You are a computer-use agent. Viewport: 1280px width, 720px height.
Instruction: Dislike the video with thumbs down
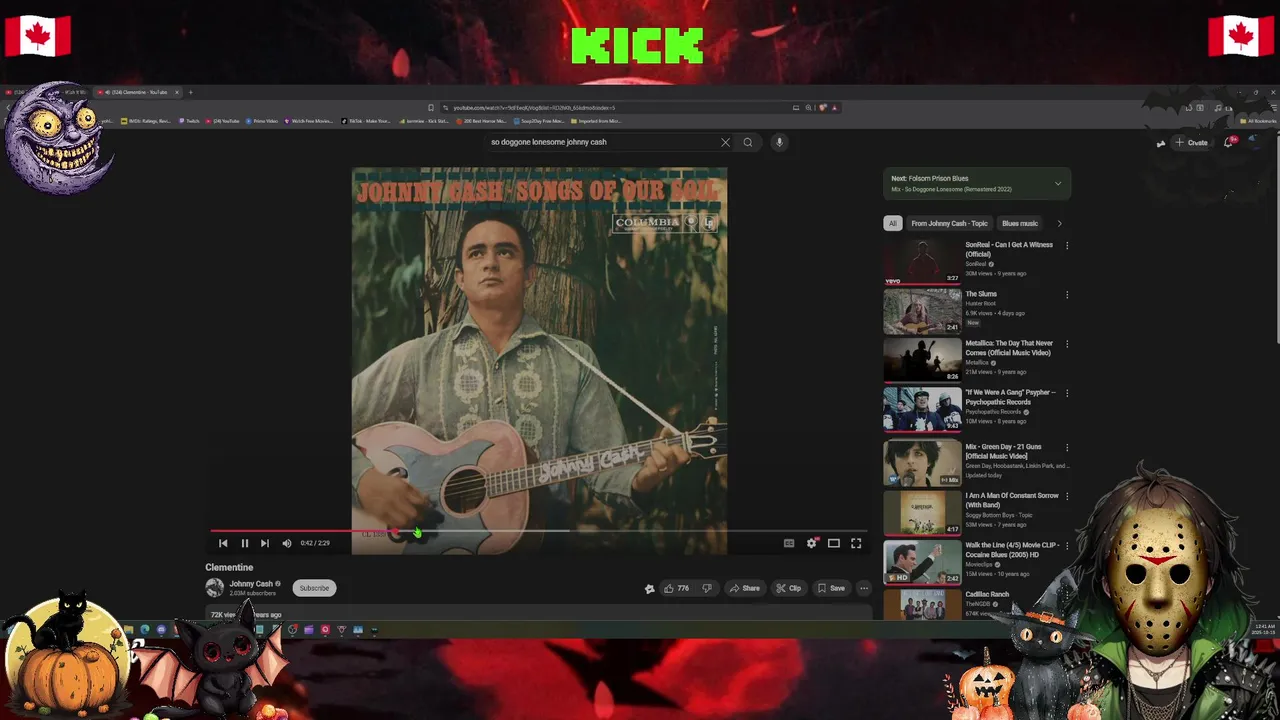(x=707, y=588)
